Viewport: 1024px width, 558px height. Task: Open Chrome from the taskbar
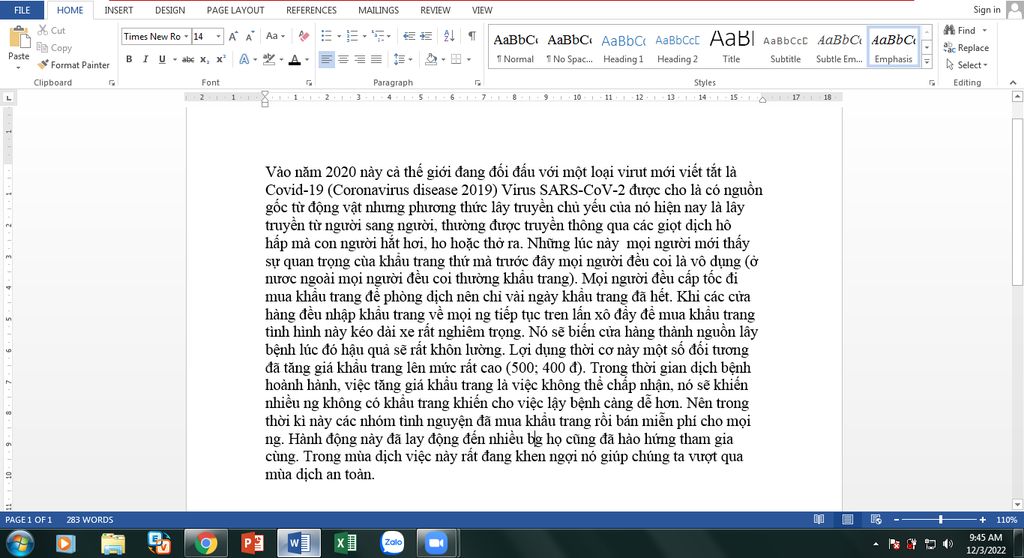click(206, 543)
